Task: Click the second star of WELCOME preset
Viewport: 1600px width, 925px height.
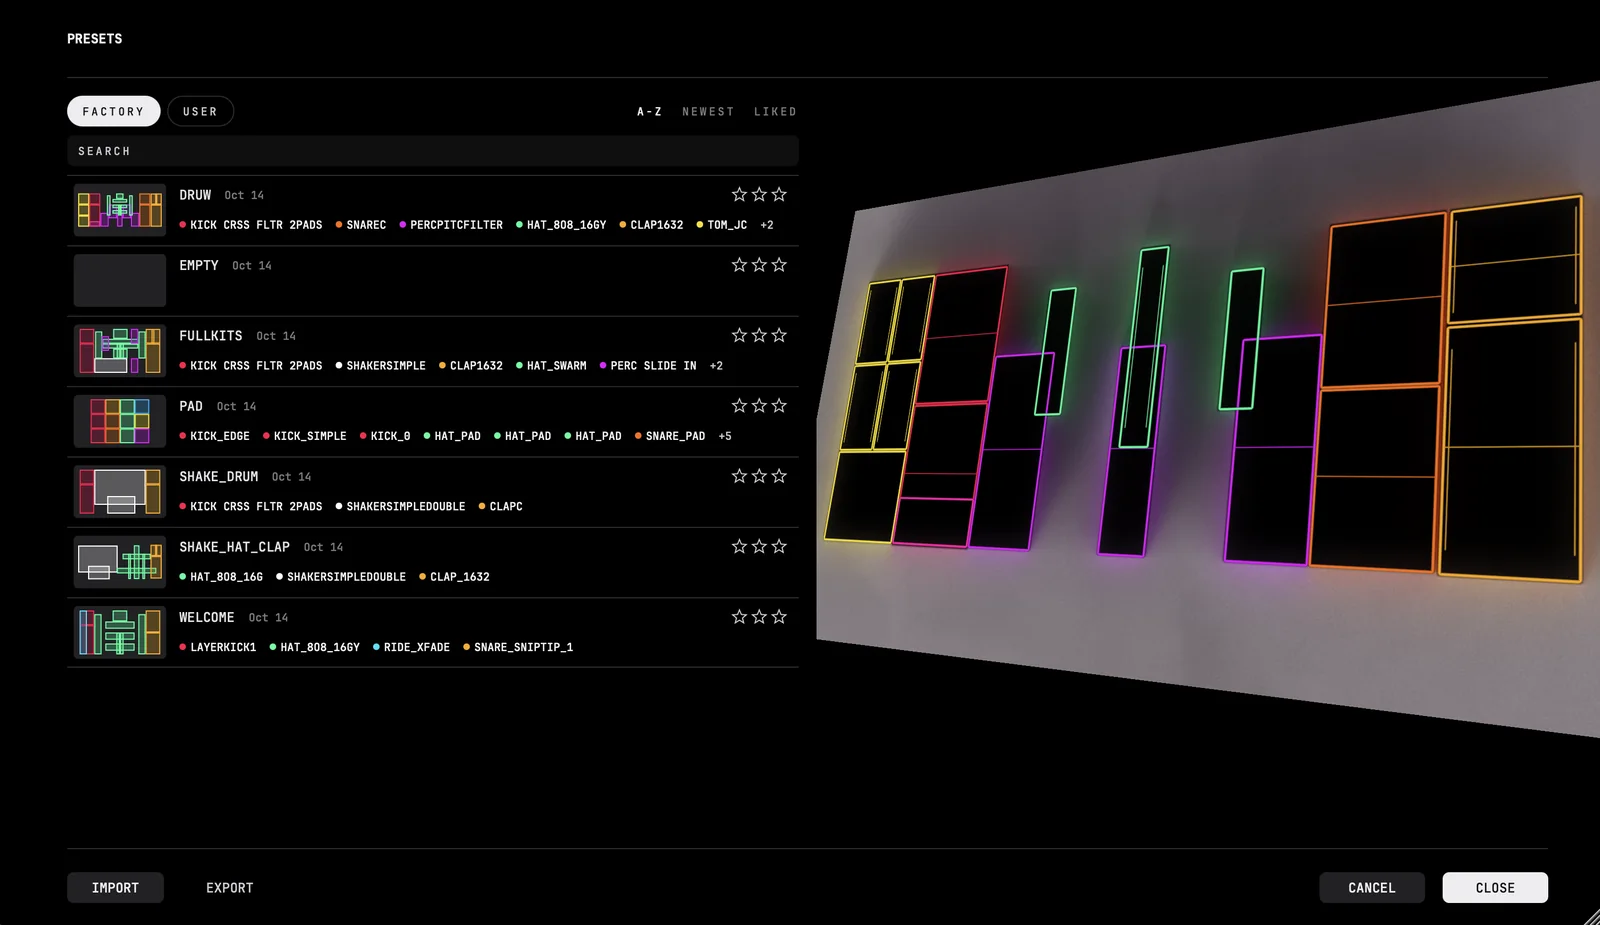Action: (759, 617)
